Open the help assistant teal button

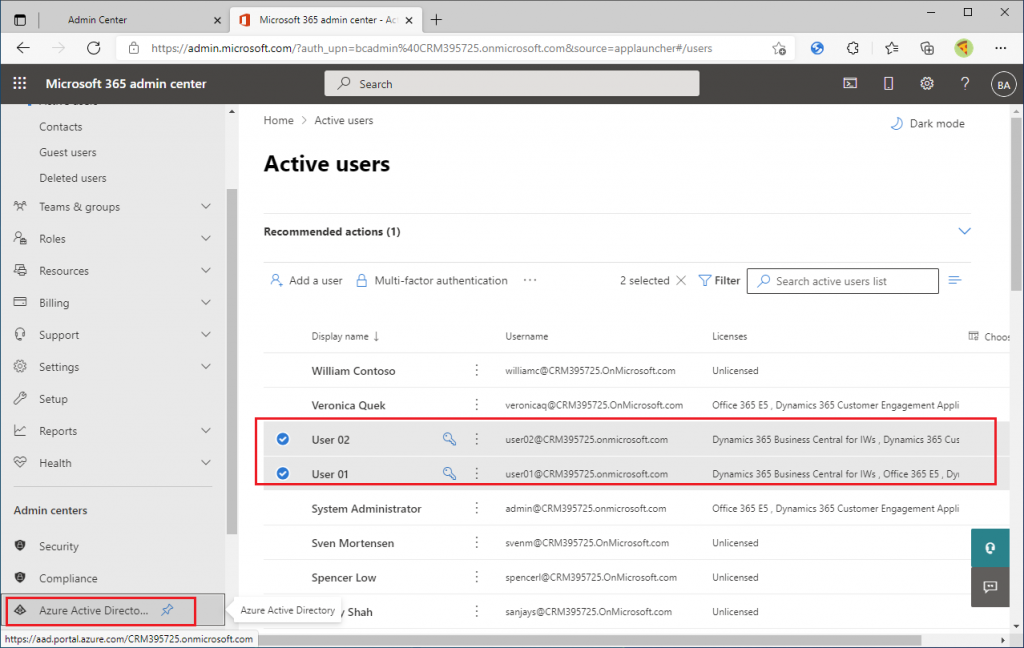tap(990, 548)
